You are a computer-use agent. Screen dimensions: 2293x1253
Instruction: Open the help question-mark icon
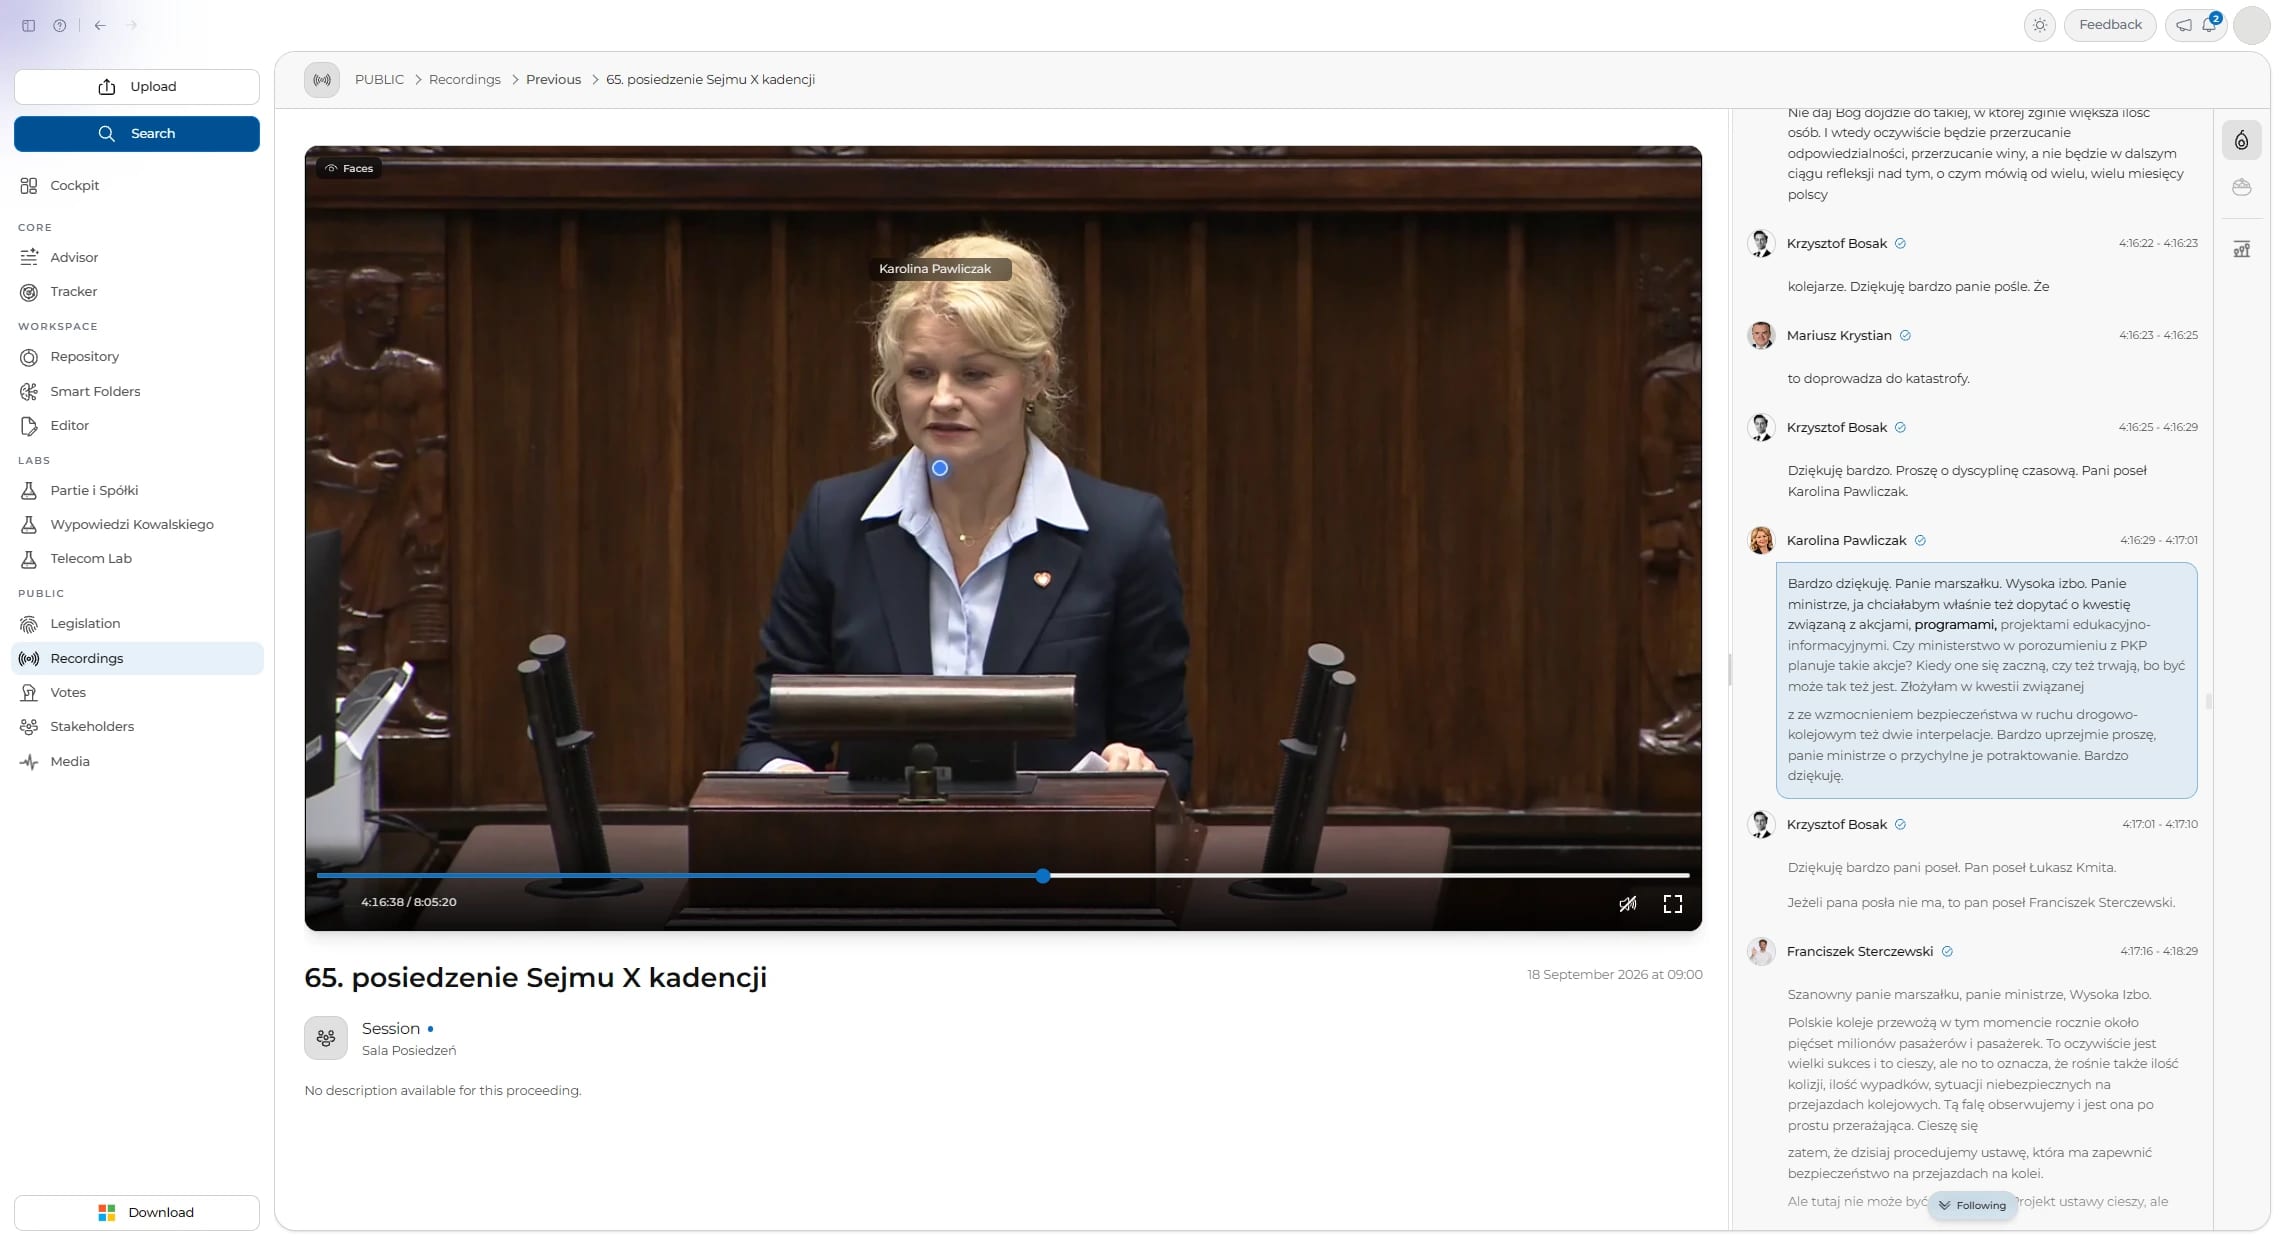tap(60, 26)
